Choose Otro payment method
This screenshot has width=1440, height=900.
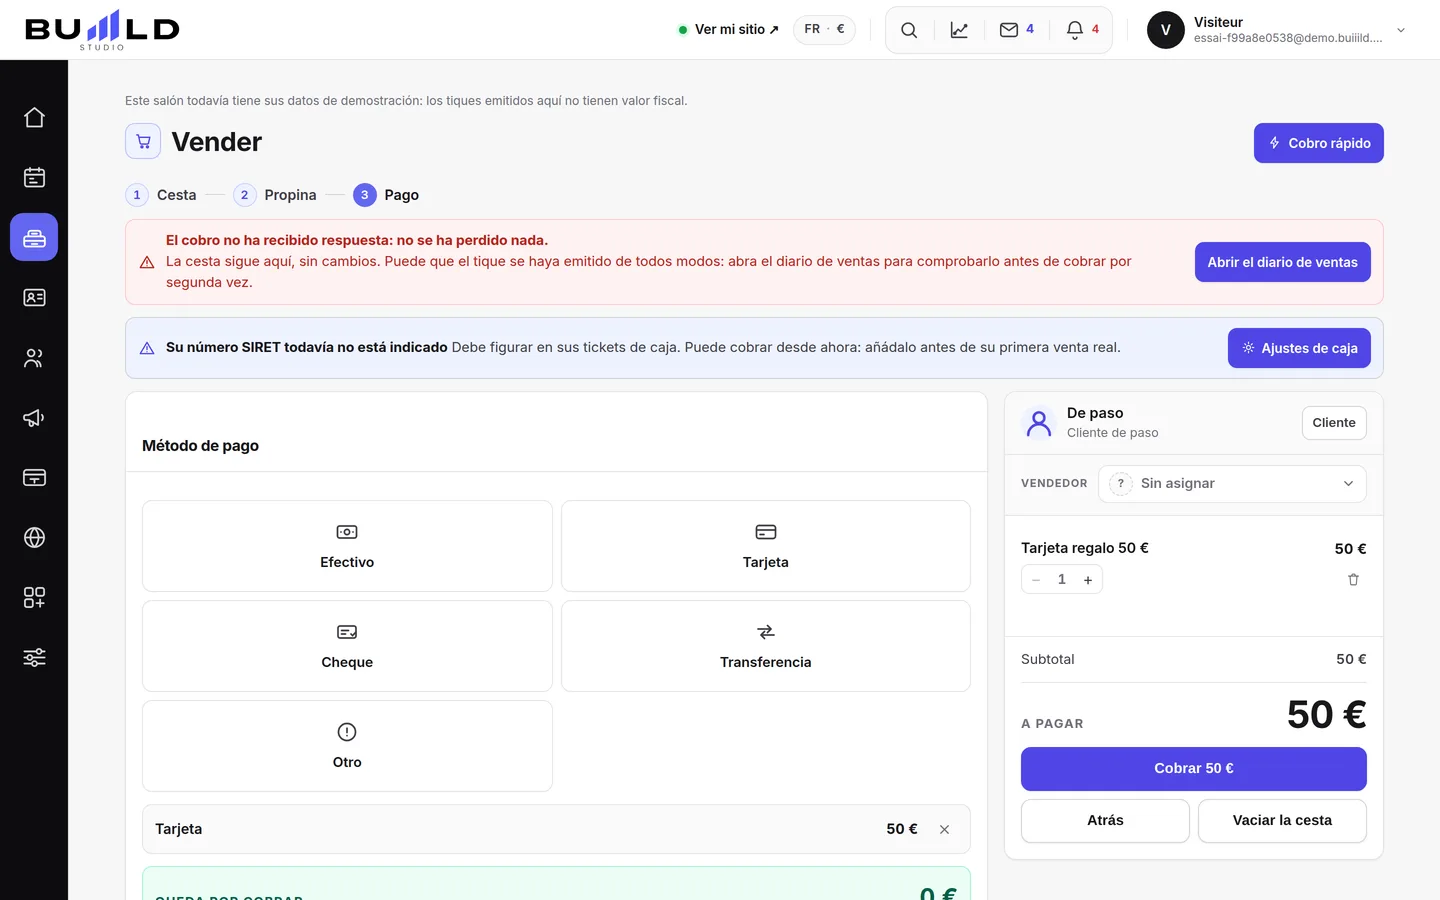tap(347, 746)
